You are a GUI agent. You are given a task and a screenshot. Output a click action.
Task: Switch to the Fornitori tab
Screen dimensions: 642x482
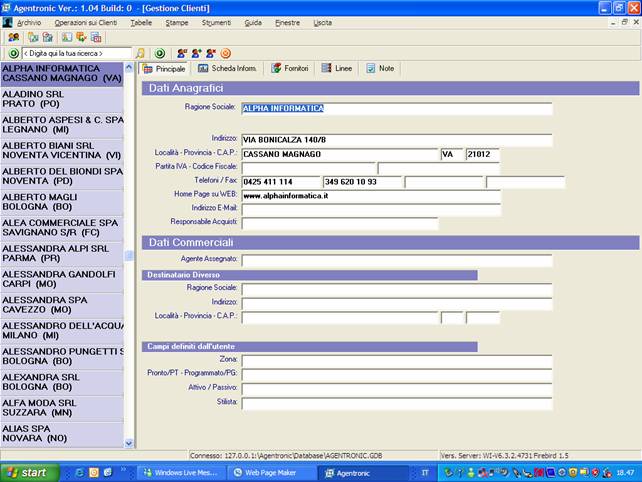(290, 69)
